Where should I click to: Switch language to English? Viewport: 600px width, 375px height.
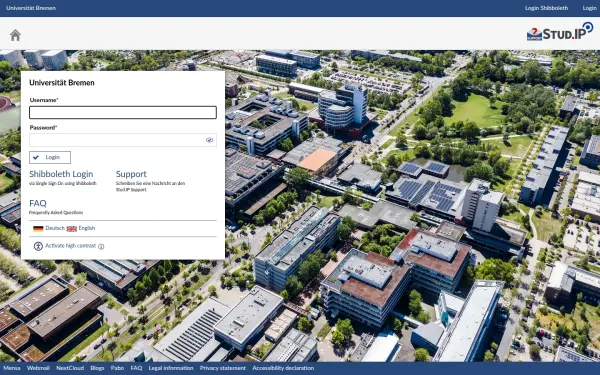87,228
